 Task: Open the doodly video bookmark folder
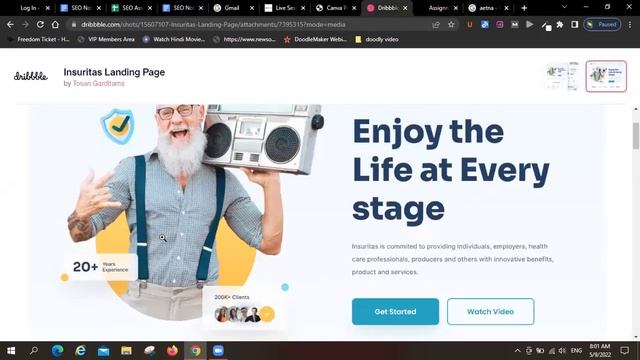click(x=377, y=39)
